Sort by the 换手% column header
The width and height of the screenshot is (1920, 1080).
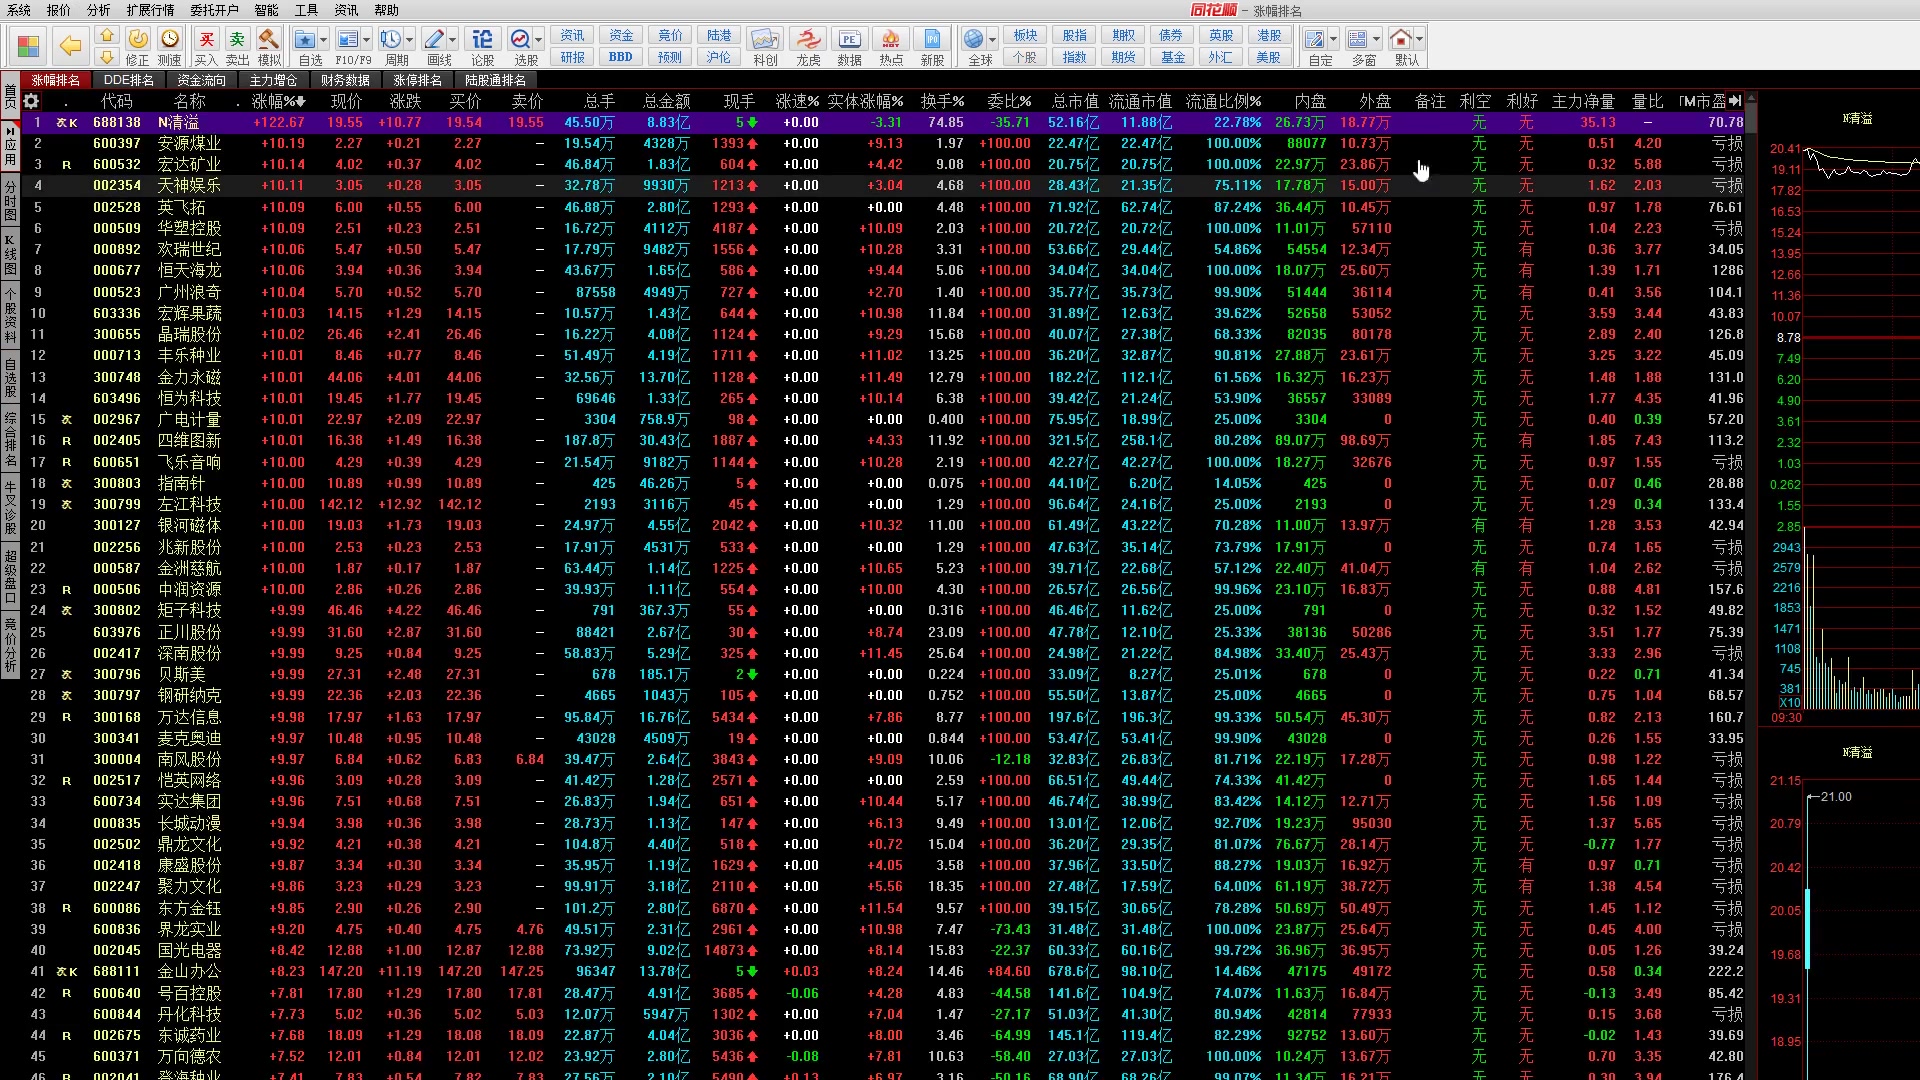point(942,101)
